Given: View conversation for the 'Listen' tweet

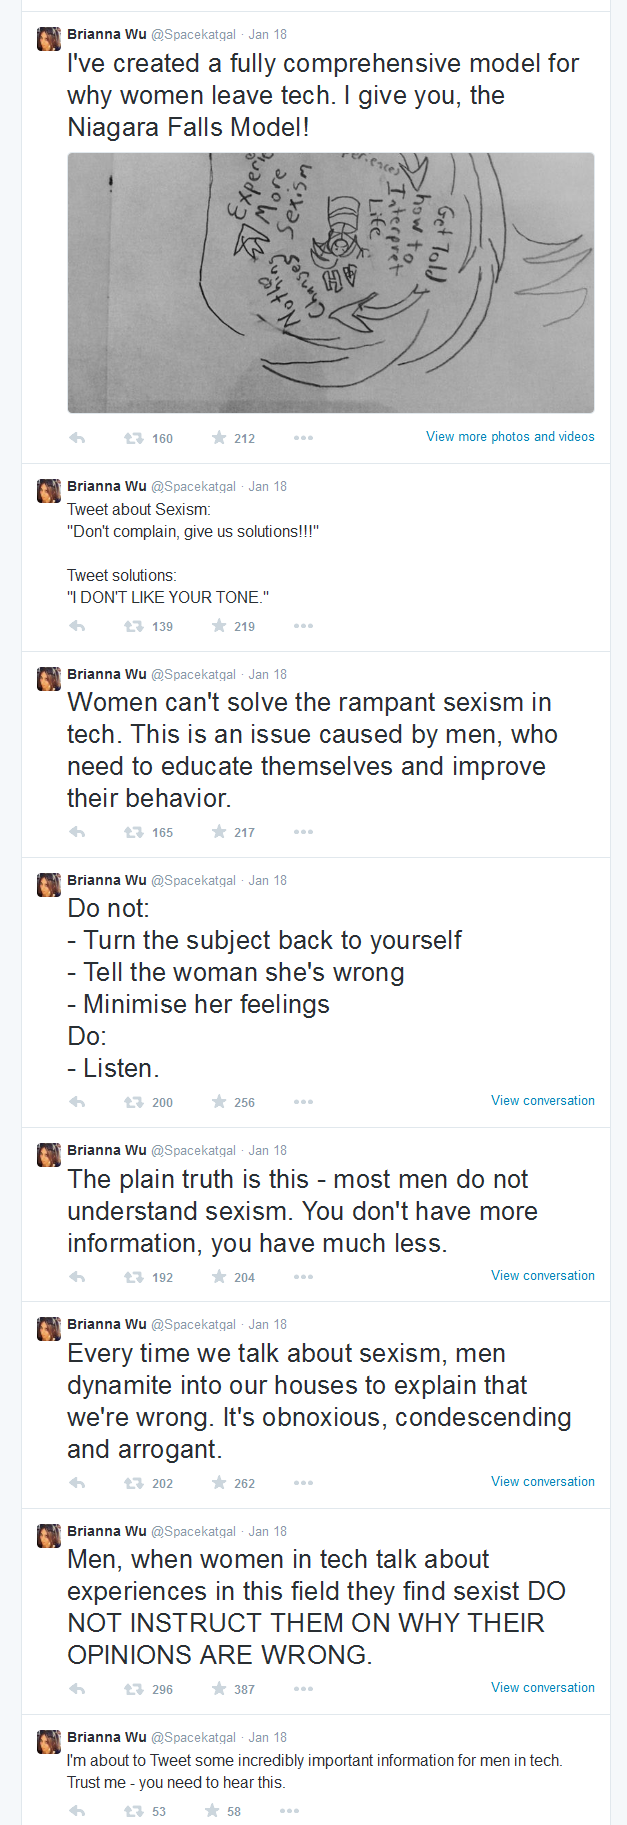Looking at the screenshot, I should (543, 1101).
